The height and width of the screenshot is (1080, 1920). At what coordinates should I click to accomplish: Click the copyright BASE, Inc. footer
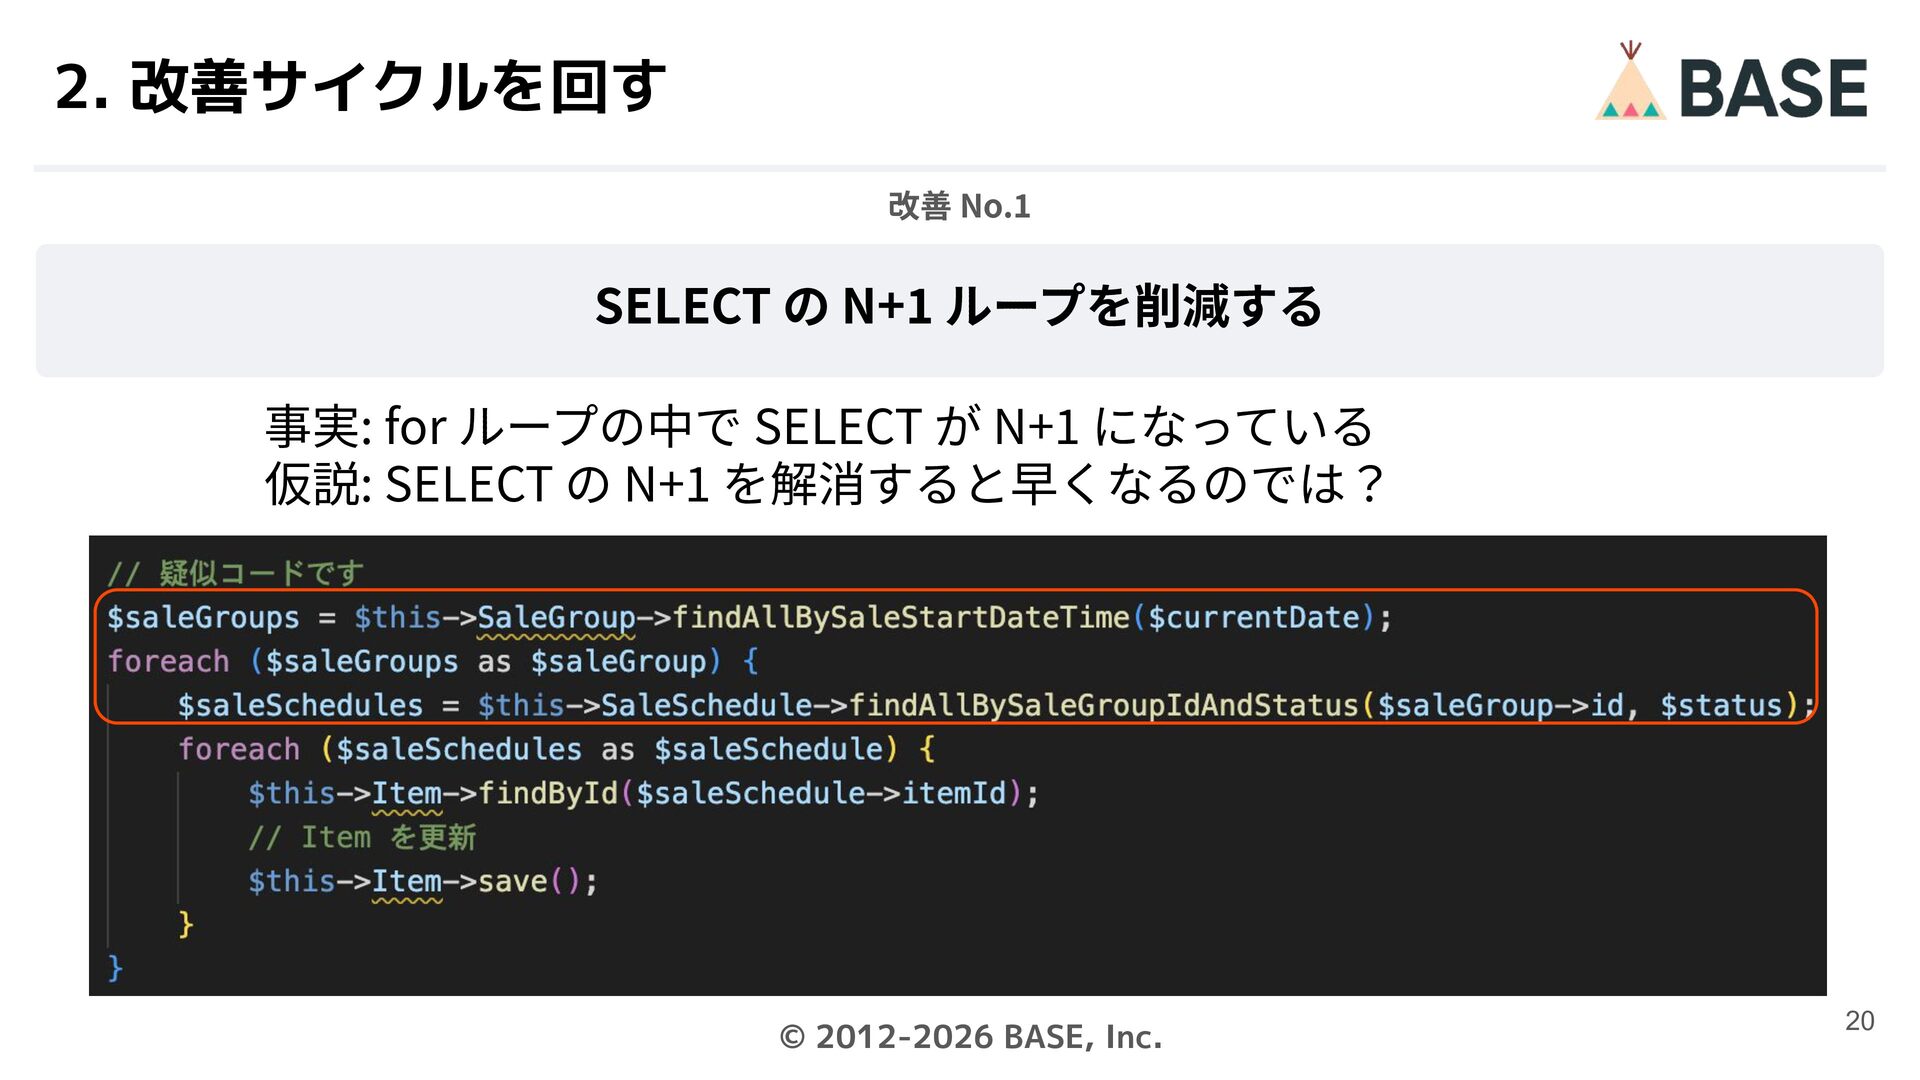pos(970,1037)
